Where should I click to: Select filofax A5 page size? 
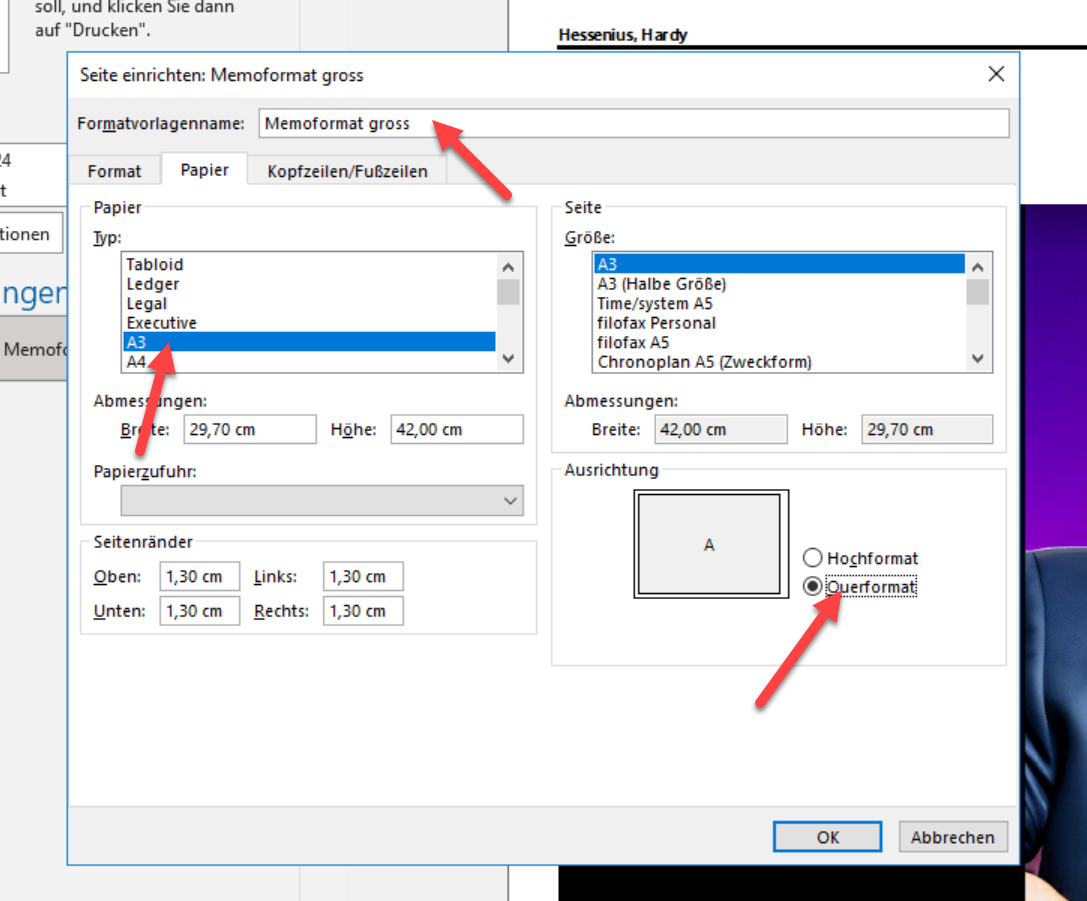click(x=779, y=342)
